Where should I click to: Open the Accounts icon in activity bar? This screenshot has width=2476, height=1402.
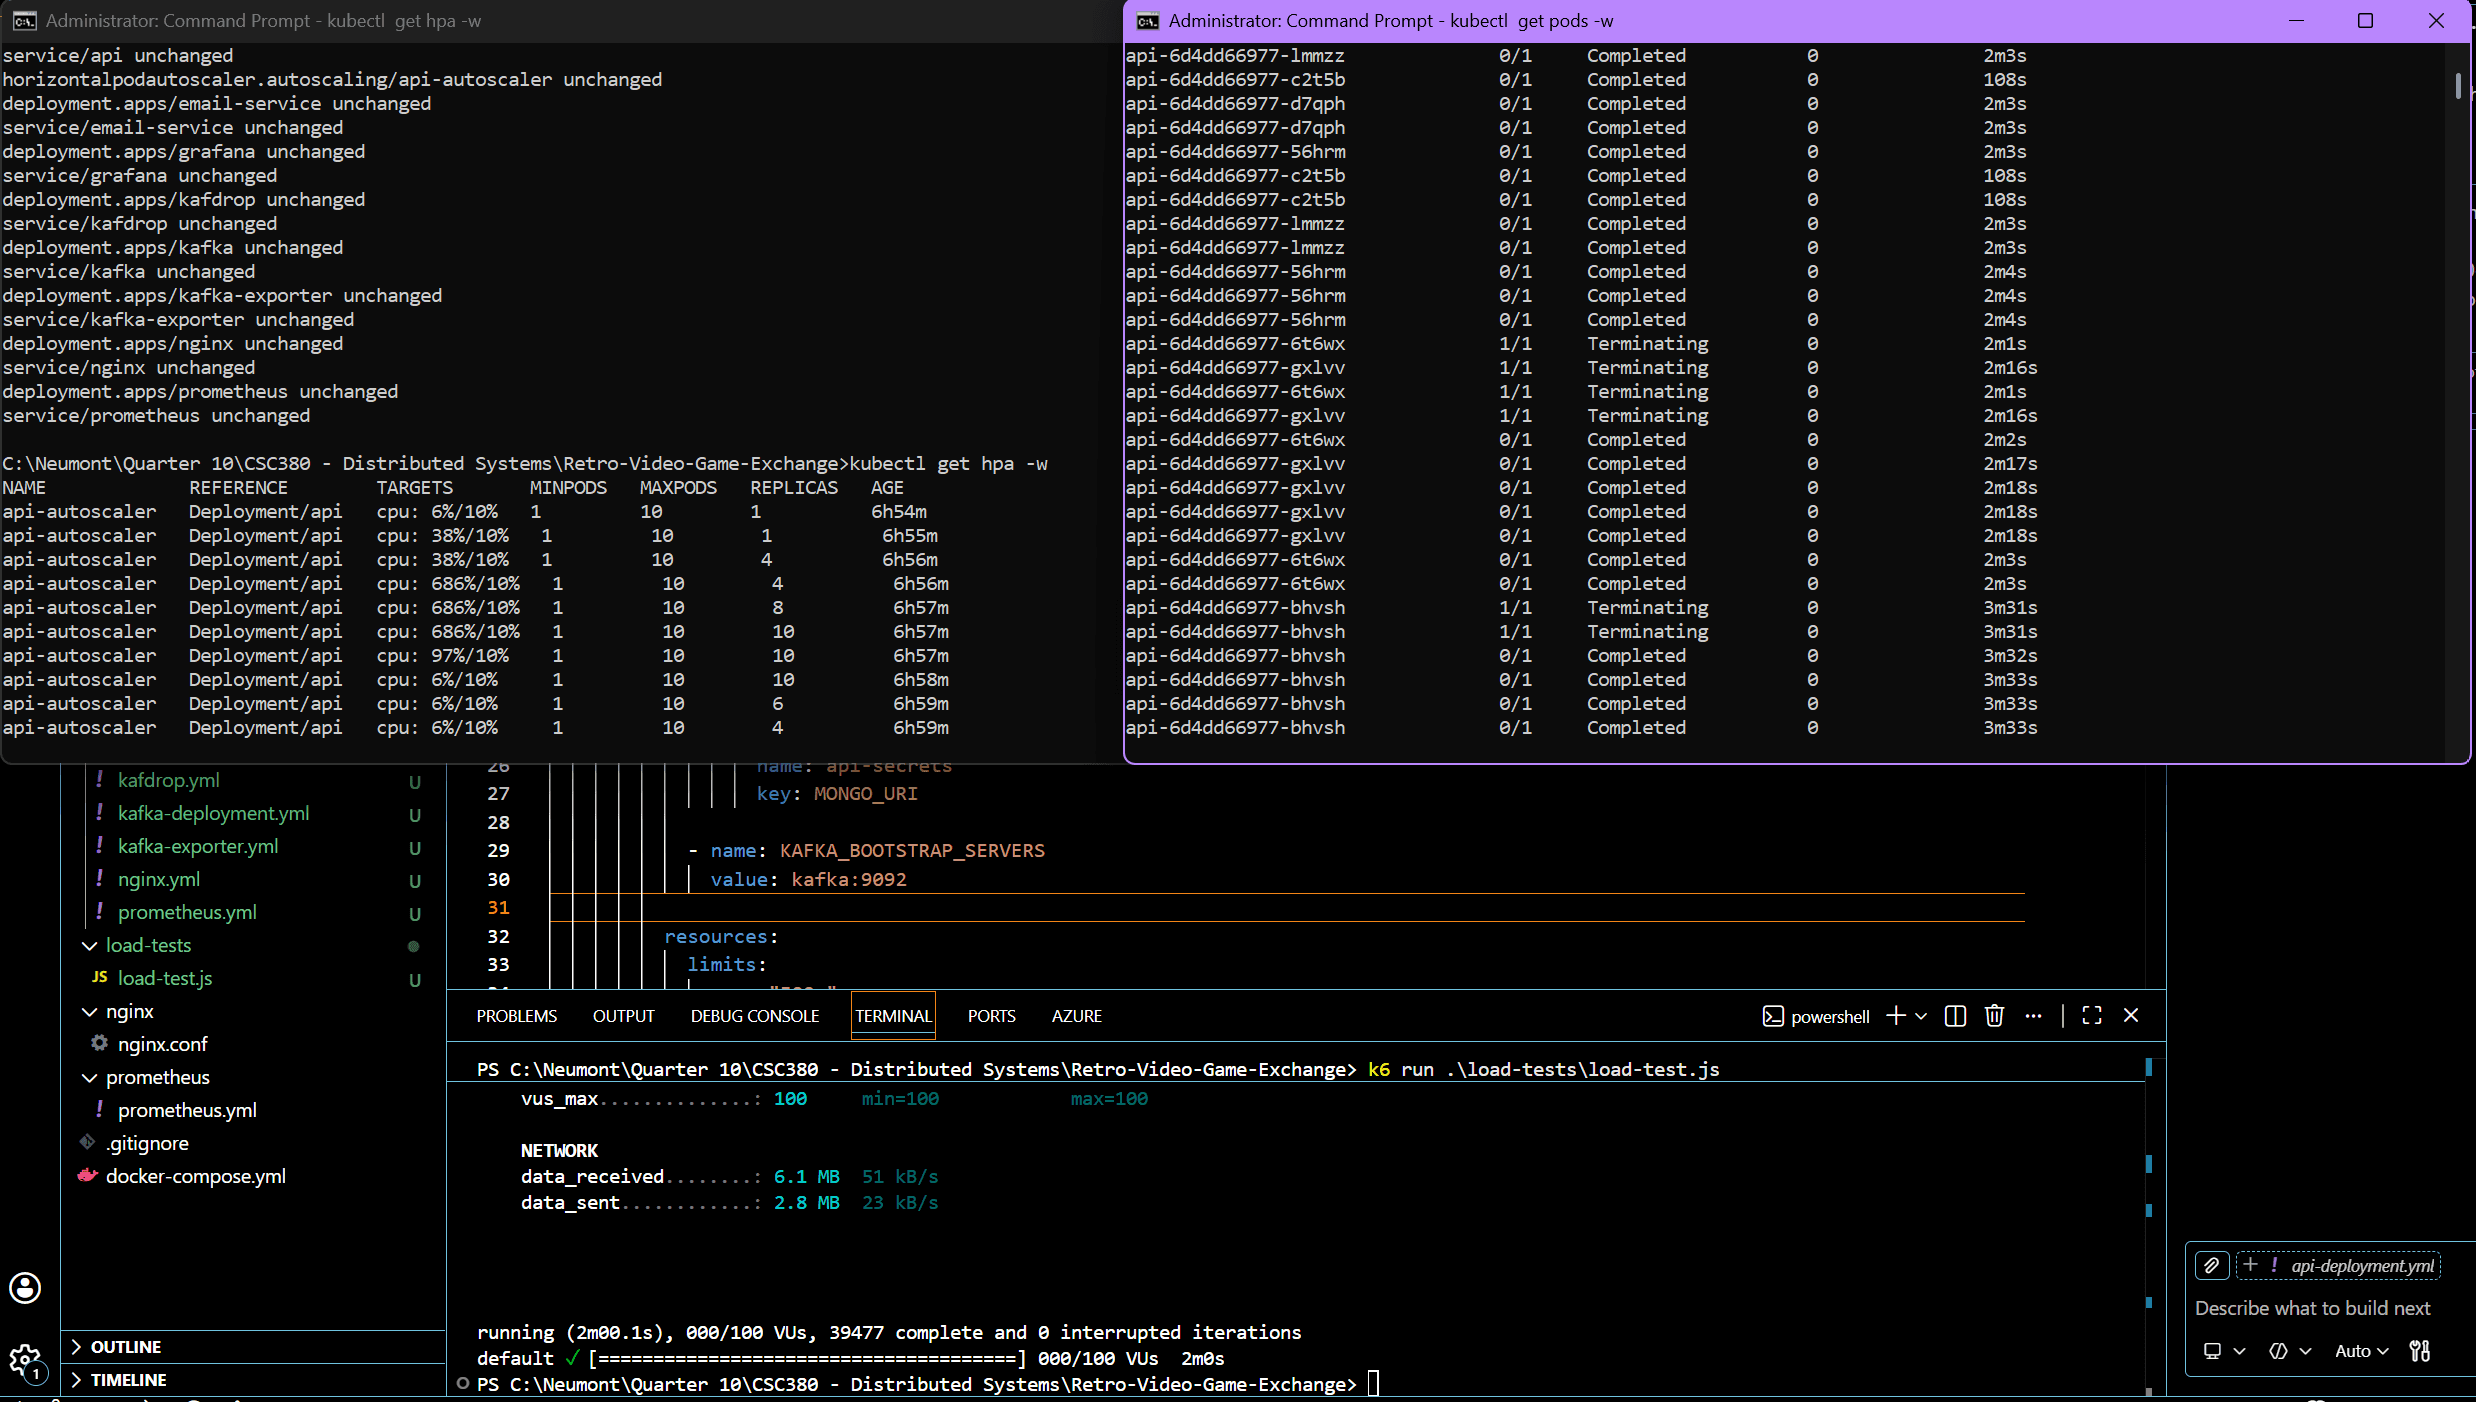(25, 1288)
